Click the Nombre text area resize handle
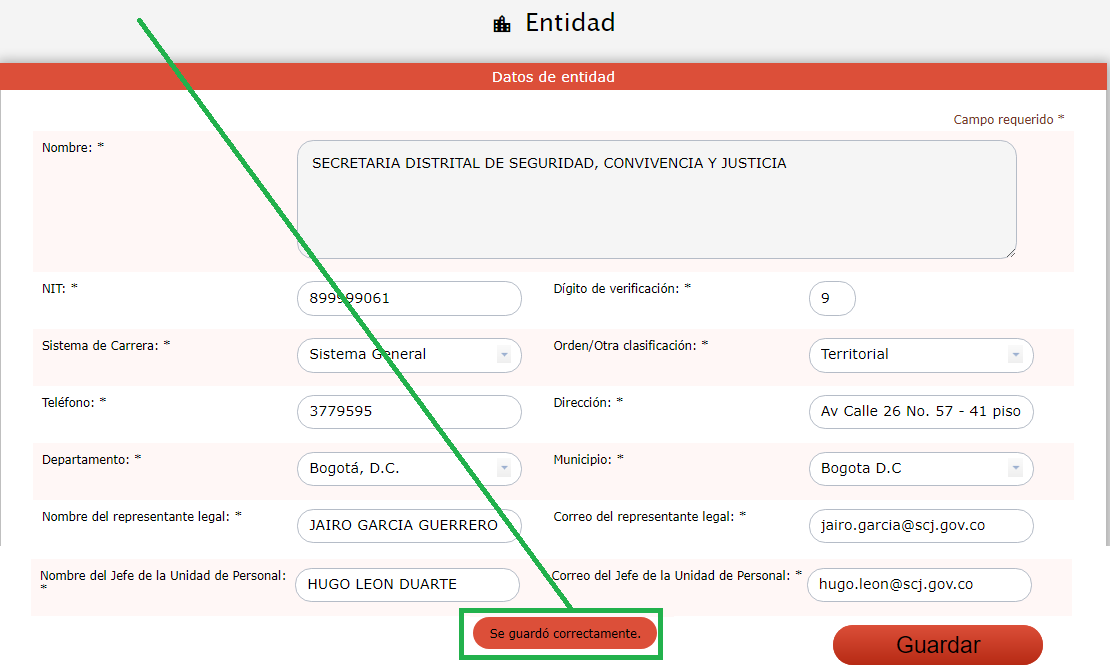The height and width of the screenshot is (667, 1110). (1010, 252)
